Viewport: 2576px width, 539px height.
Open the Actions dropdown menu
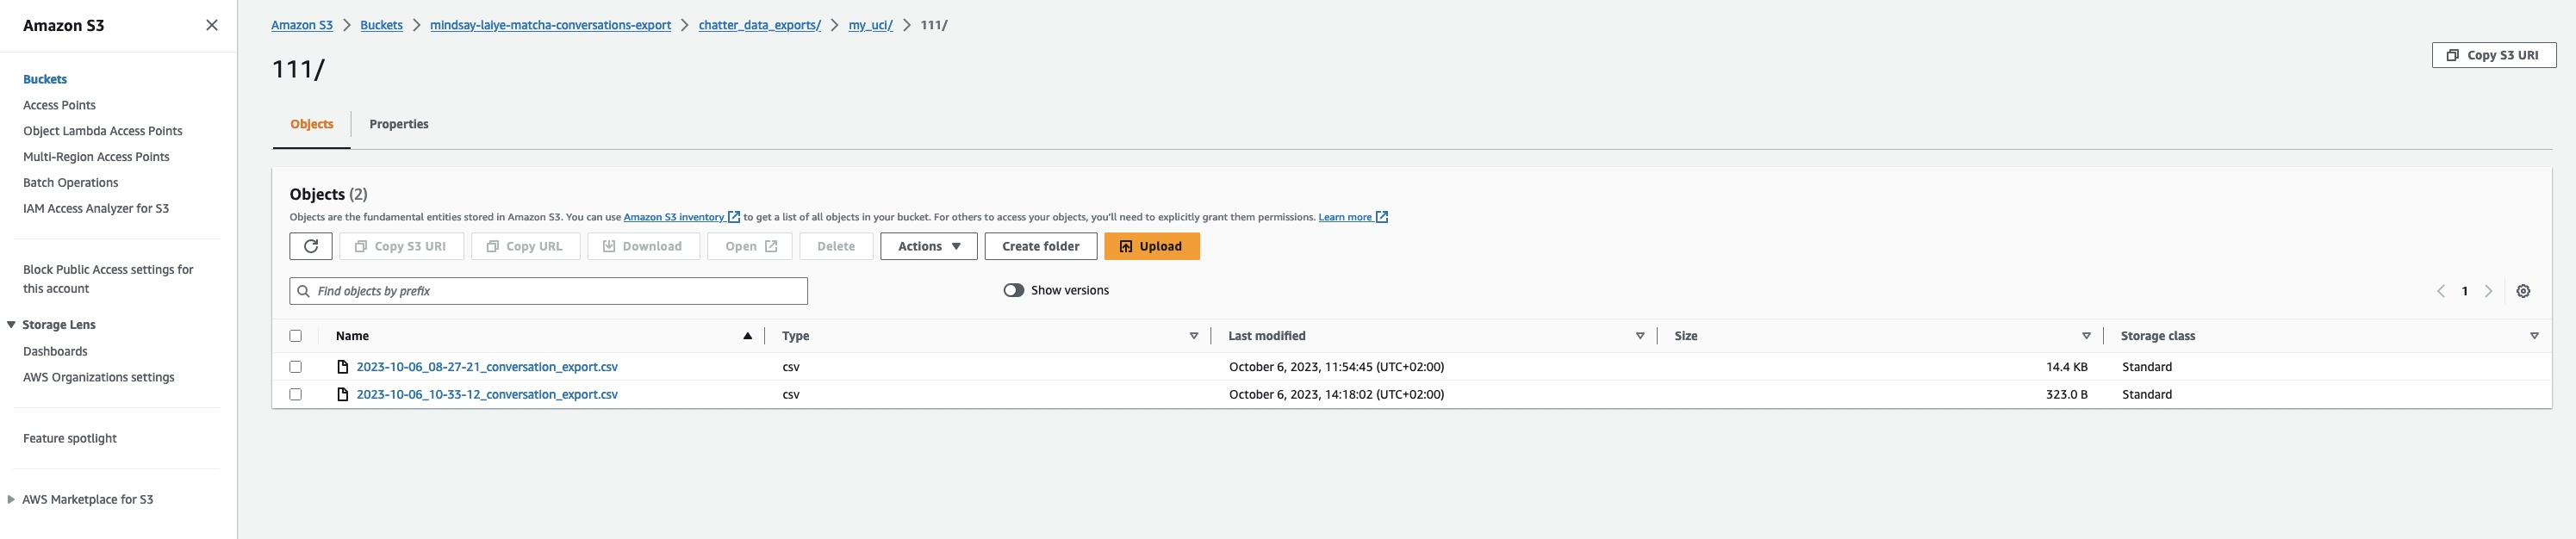tap(929, 246)
